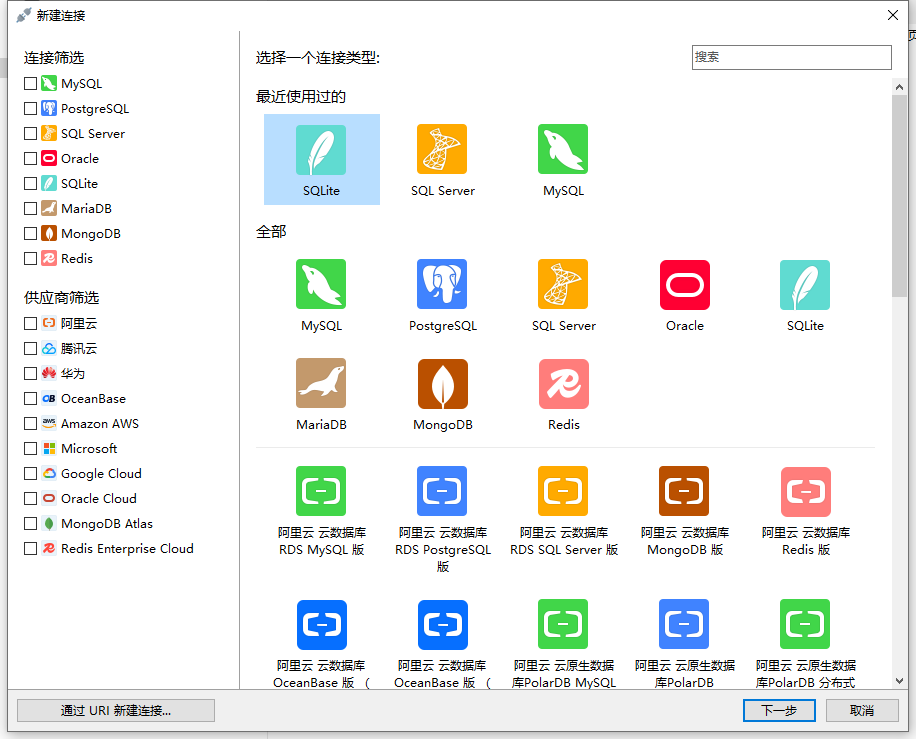Check the 阿里云 vendor filter

tap(30, 323)
